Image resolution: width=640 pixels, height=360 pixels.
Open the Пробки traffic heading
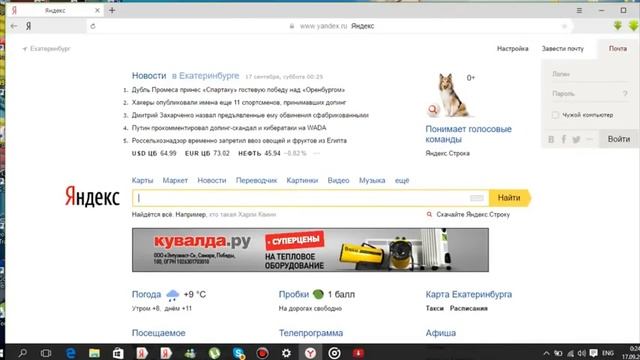tap(293, 294)
